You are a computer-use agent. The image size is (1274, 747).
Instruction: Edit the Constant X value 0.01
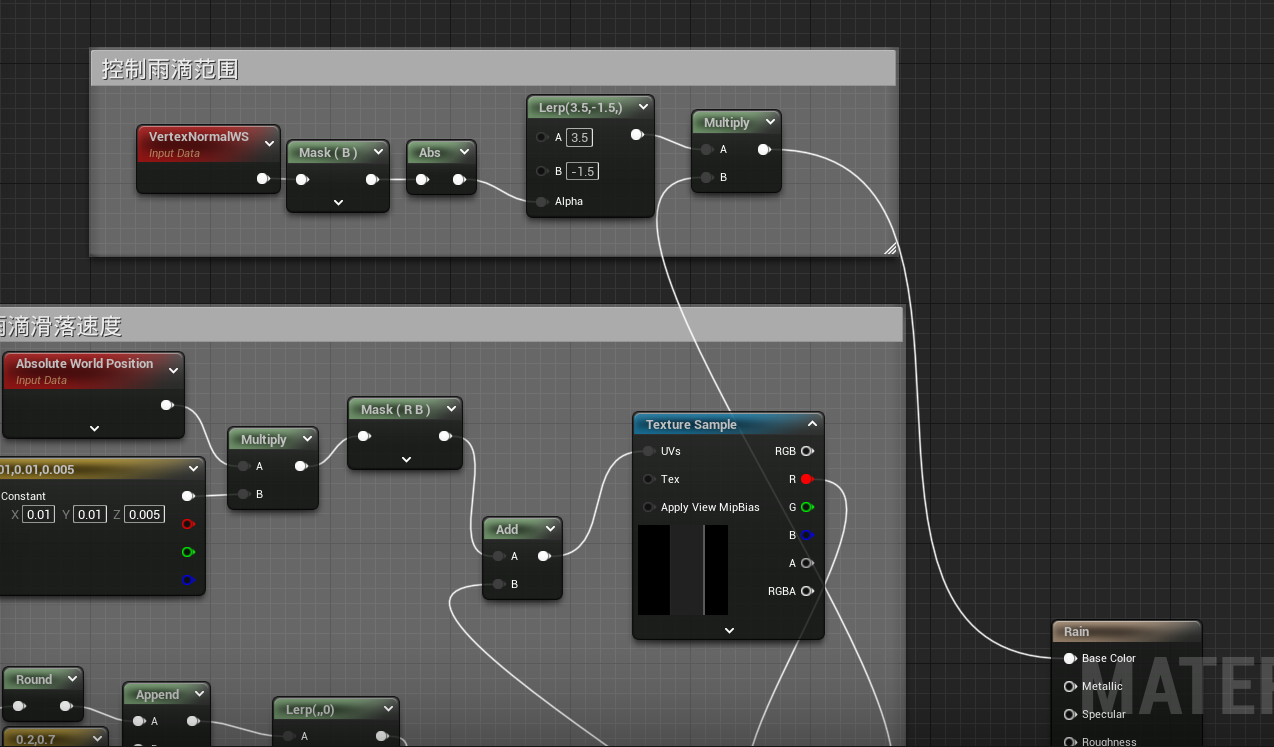(39, 514)
